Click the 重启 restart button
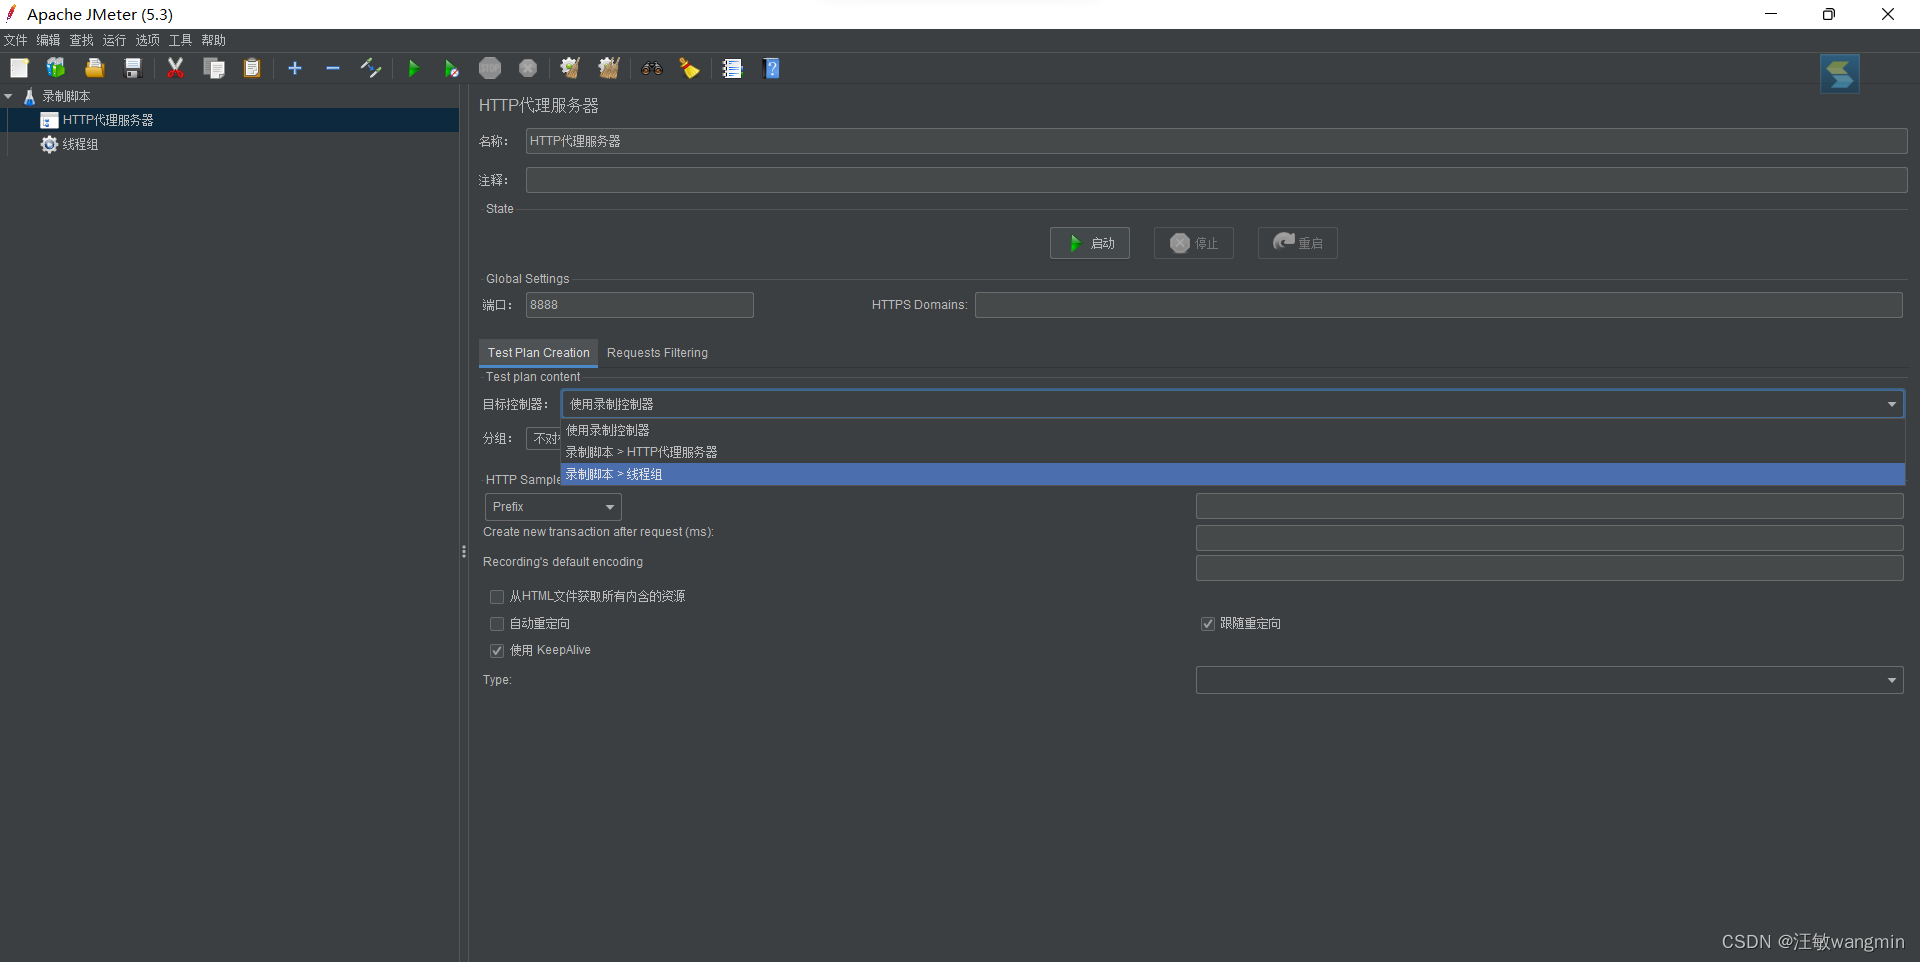Image resolution: width=1920 pixels, height=962 pixels. tap(1298, 243)
